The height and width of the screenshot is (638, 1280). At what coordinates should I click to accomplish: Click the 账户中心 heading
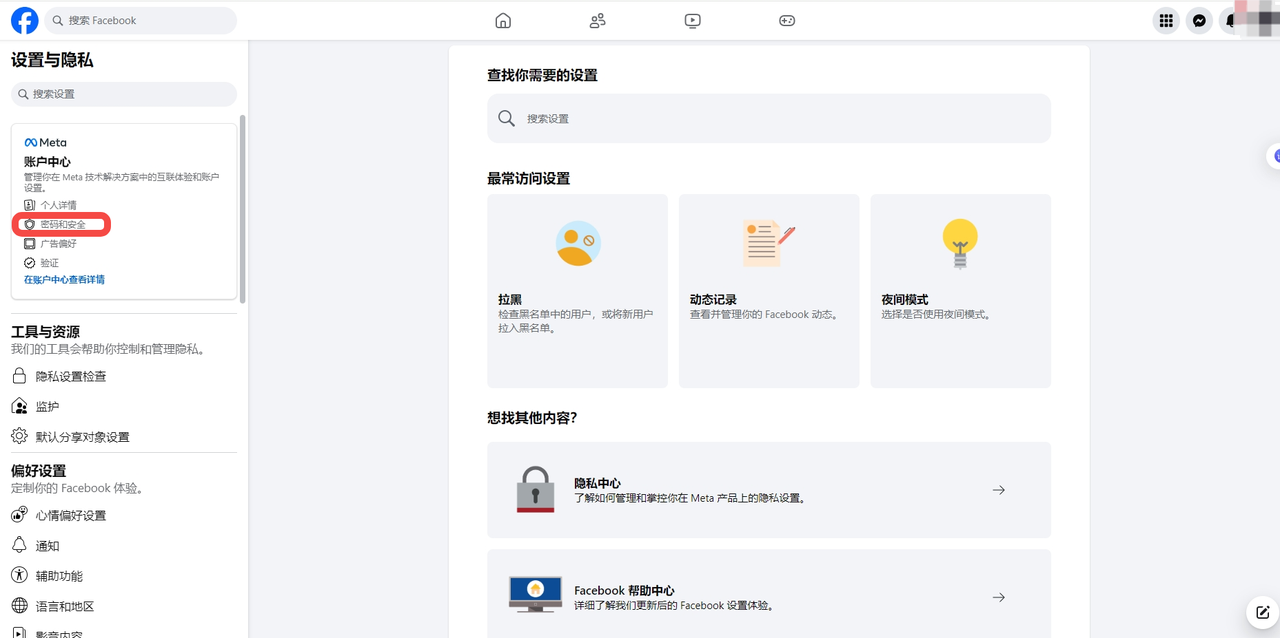(47, 161)
